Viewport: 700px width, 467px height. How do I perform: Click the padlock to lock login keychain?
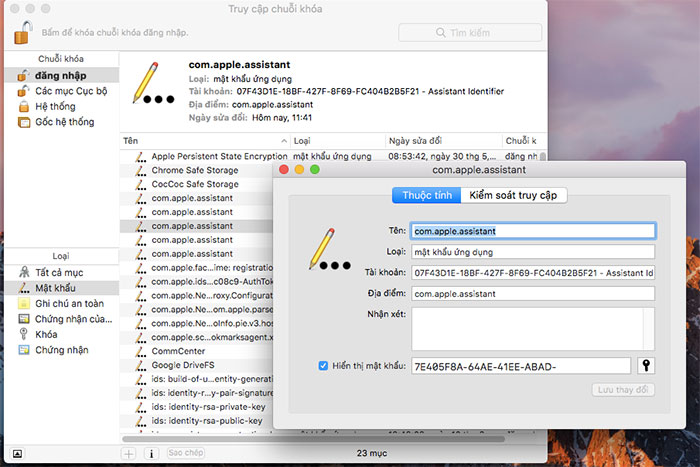click(23, 33)
